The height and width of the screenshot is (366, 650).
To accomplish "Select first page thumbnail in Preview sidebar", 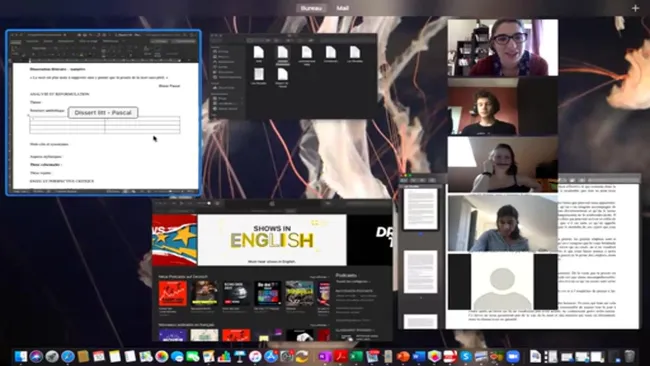I will [x=420, y=209].
